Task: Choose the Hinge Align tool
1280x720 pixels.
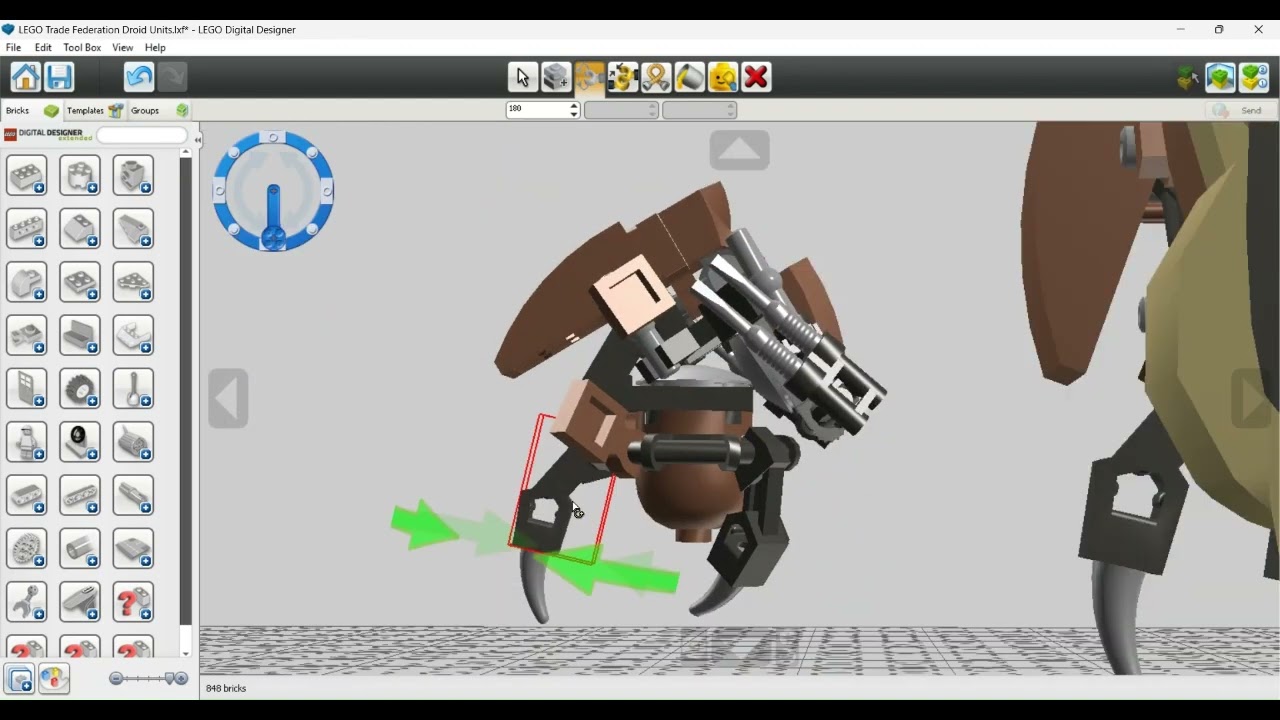Action: pyautogui.click(x=622, y=77)
